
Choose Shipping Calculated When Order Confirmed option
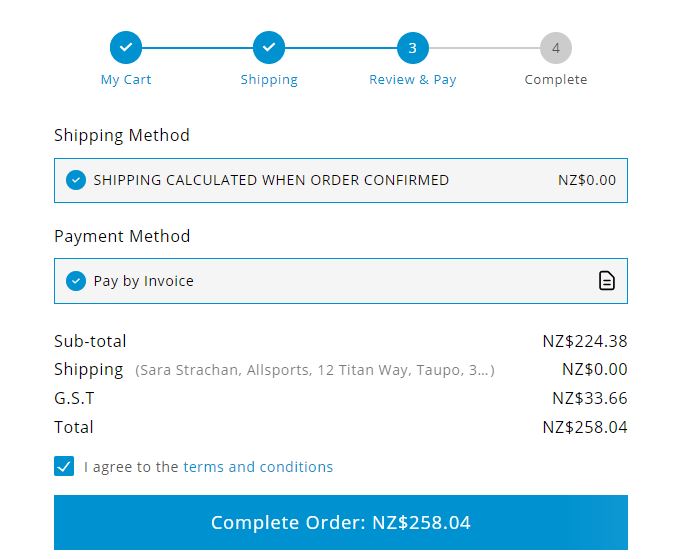[271, 180]
